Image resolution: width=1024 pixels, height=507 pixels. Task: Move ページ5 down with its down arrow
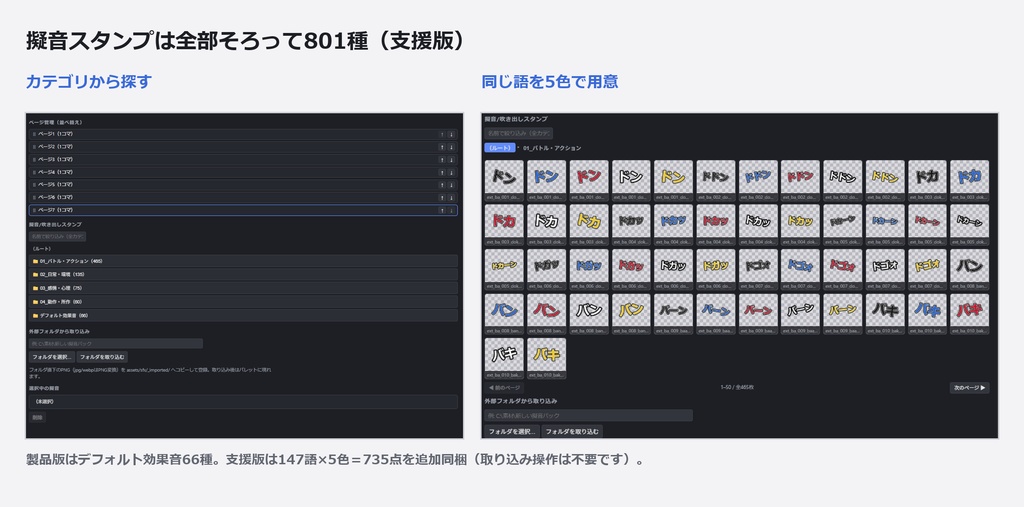click(451, 185)
